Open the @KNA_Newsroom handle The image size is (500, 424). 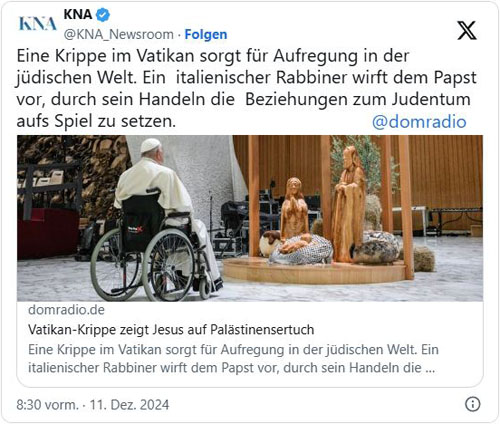click(x=118, y=34)
